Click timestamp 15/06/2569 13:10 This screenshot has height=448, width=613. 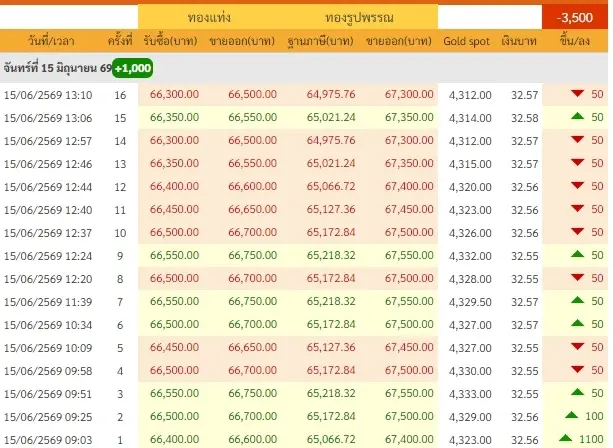click(48, 95)
